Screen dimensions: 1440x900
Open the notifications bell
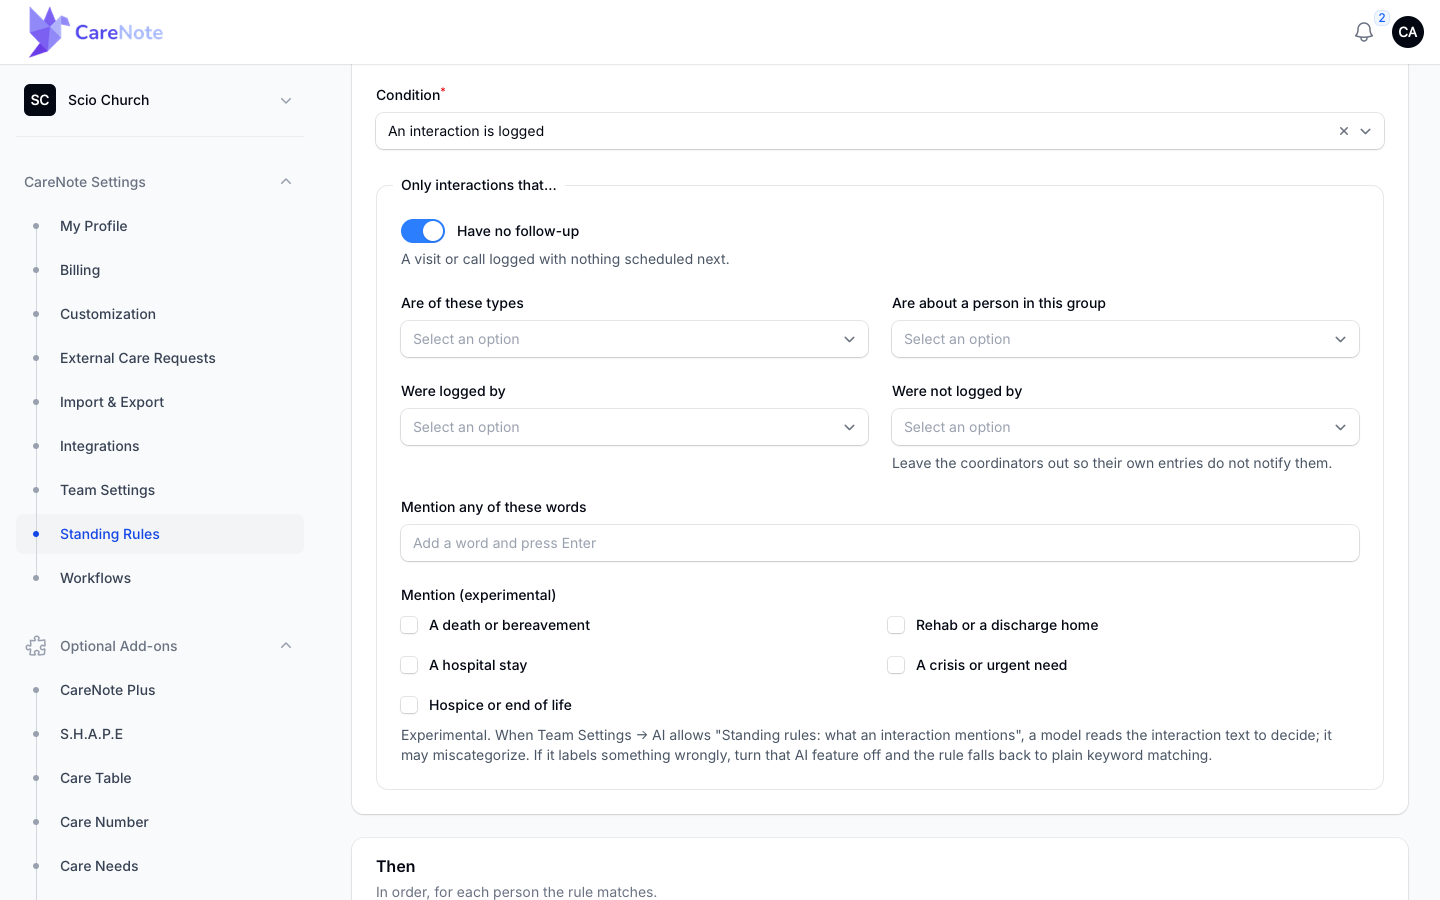[1364, 32]
